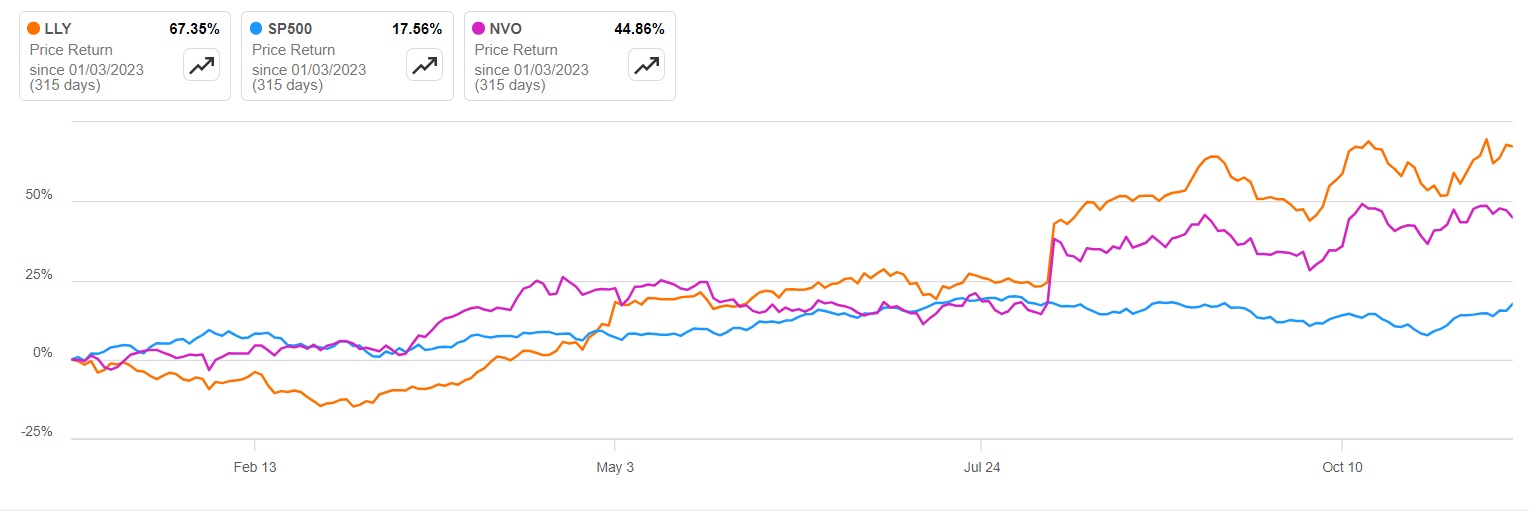Click the LLY trend arrow icon

[202, 65]
